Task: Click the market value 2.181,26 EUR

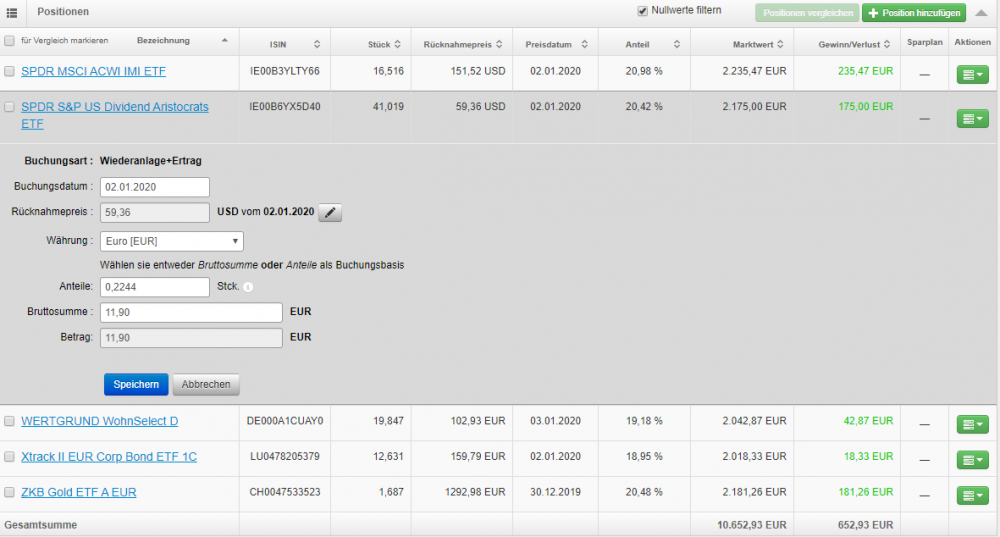Action: point(754,492)
